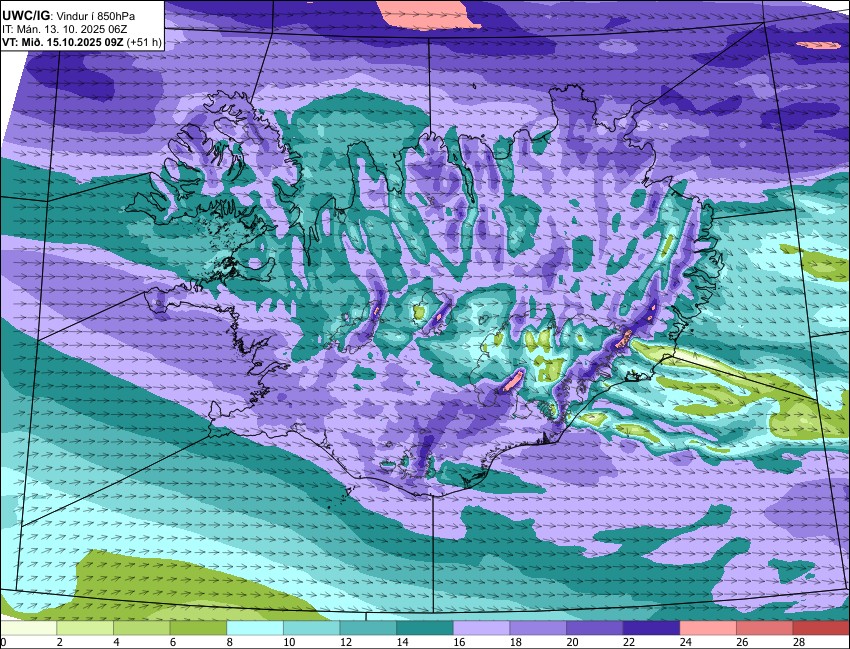Select the "8" legend scale number
The image size is (850, 649).
click(x=229, y=642)
